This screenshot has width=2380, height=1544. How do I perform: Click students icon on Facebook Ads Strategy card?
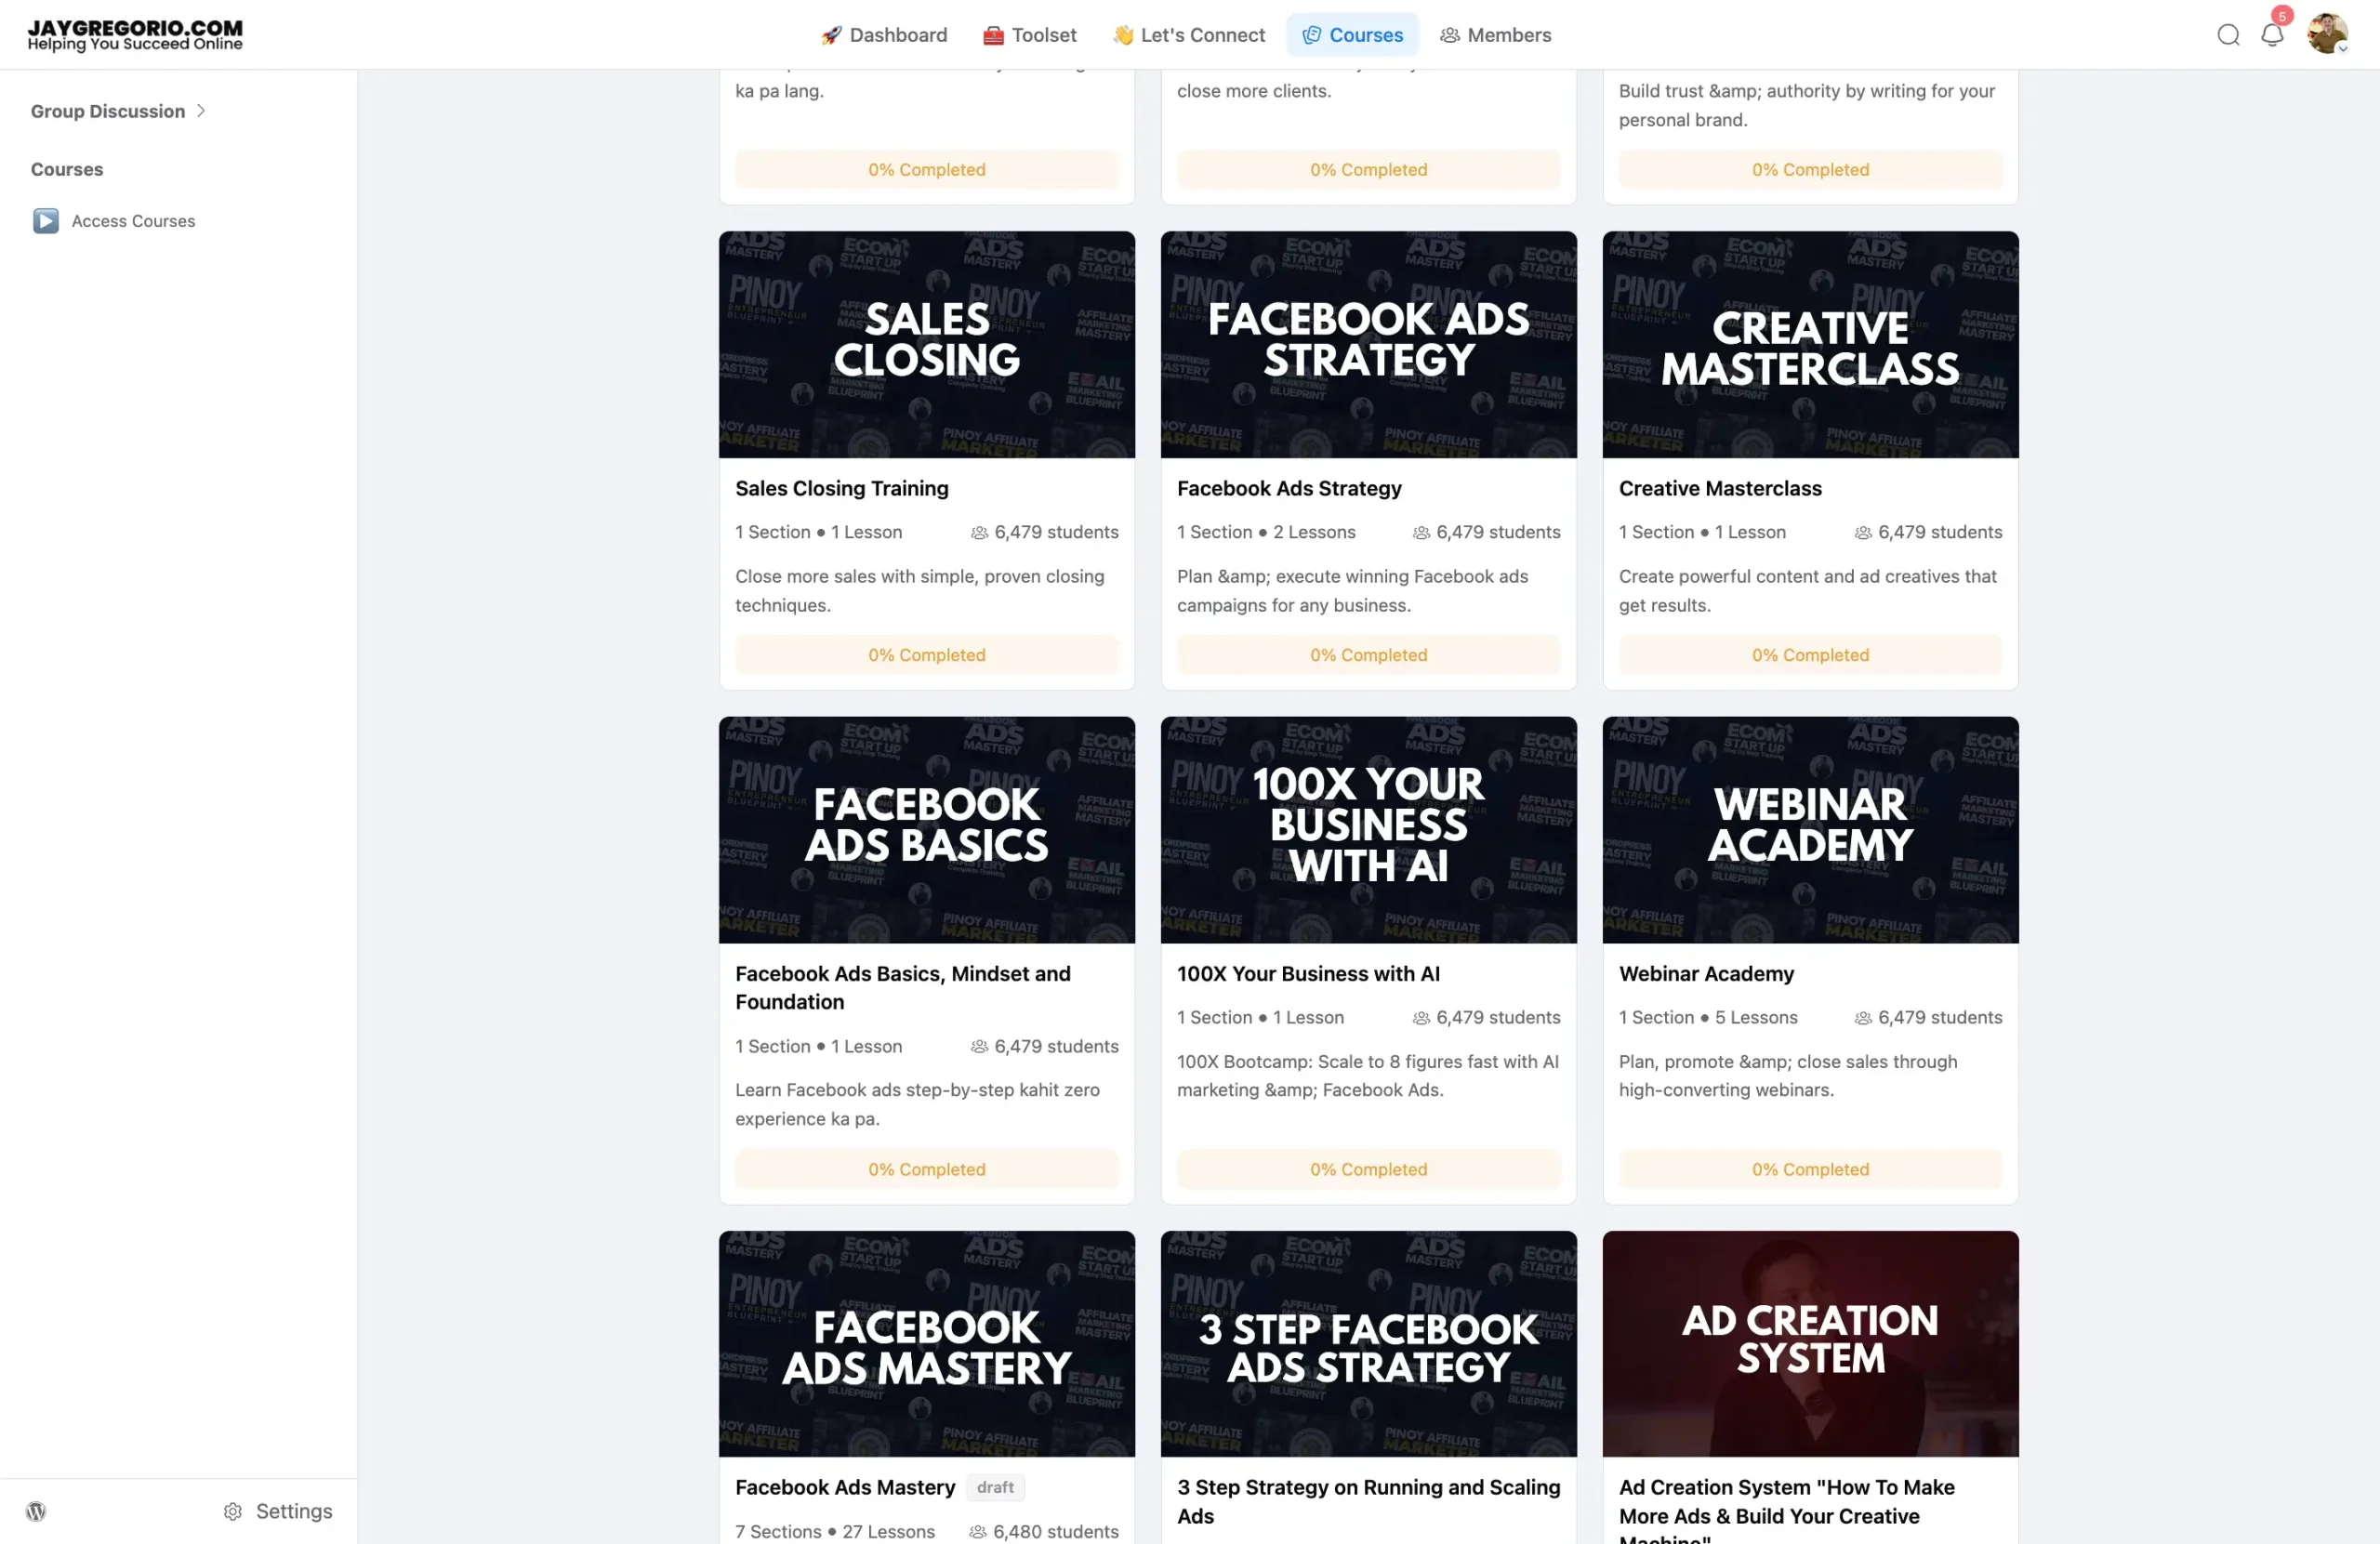pos(1421,533)
